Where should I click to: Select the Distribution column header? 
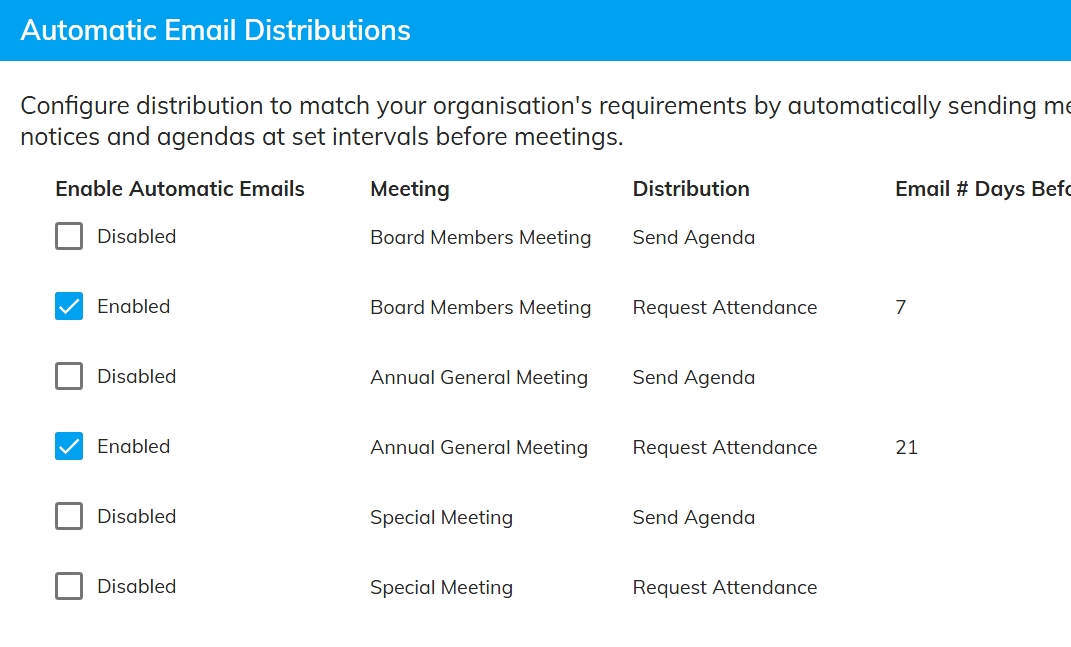click(691, 189)
